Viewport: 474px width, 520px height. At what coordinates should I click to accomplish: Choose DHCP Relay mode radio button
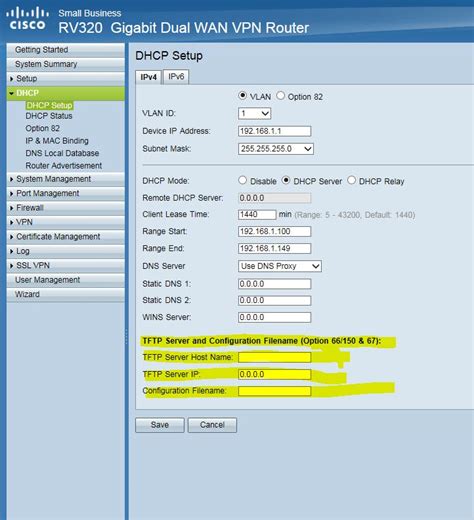[351, 180]
